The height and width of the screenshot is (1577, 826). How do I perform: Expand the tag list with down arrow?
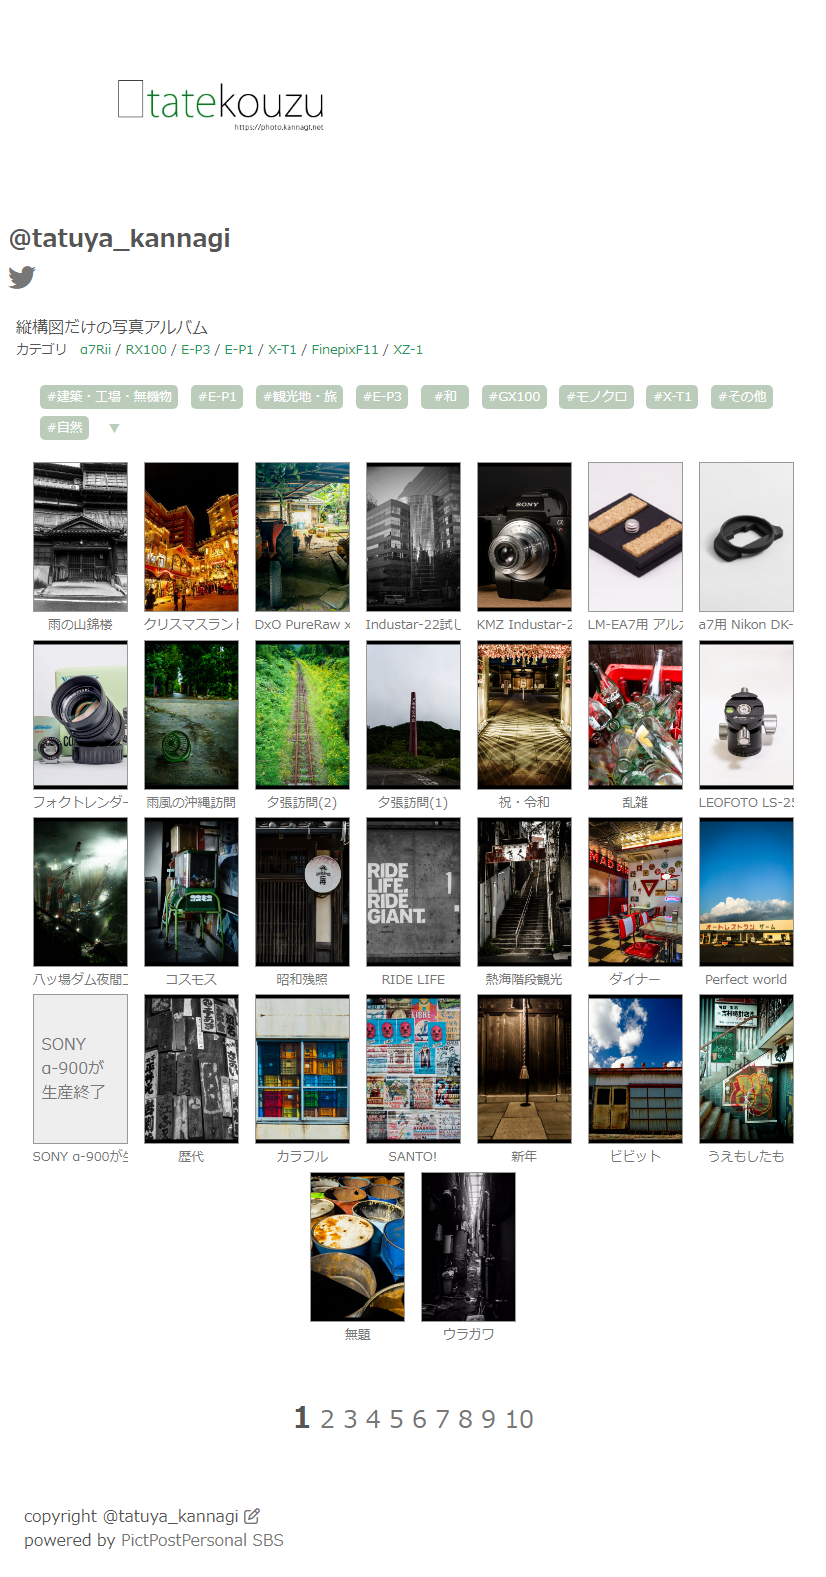click(114, 428)
